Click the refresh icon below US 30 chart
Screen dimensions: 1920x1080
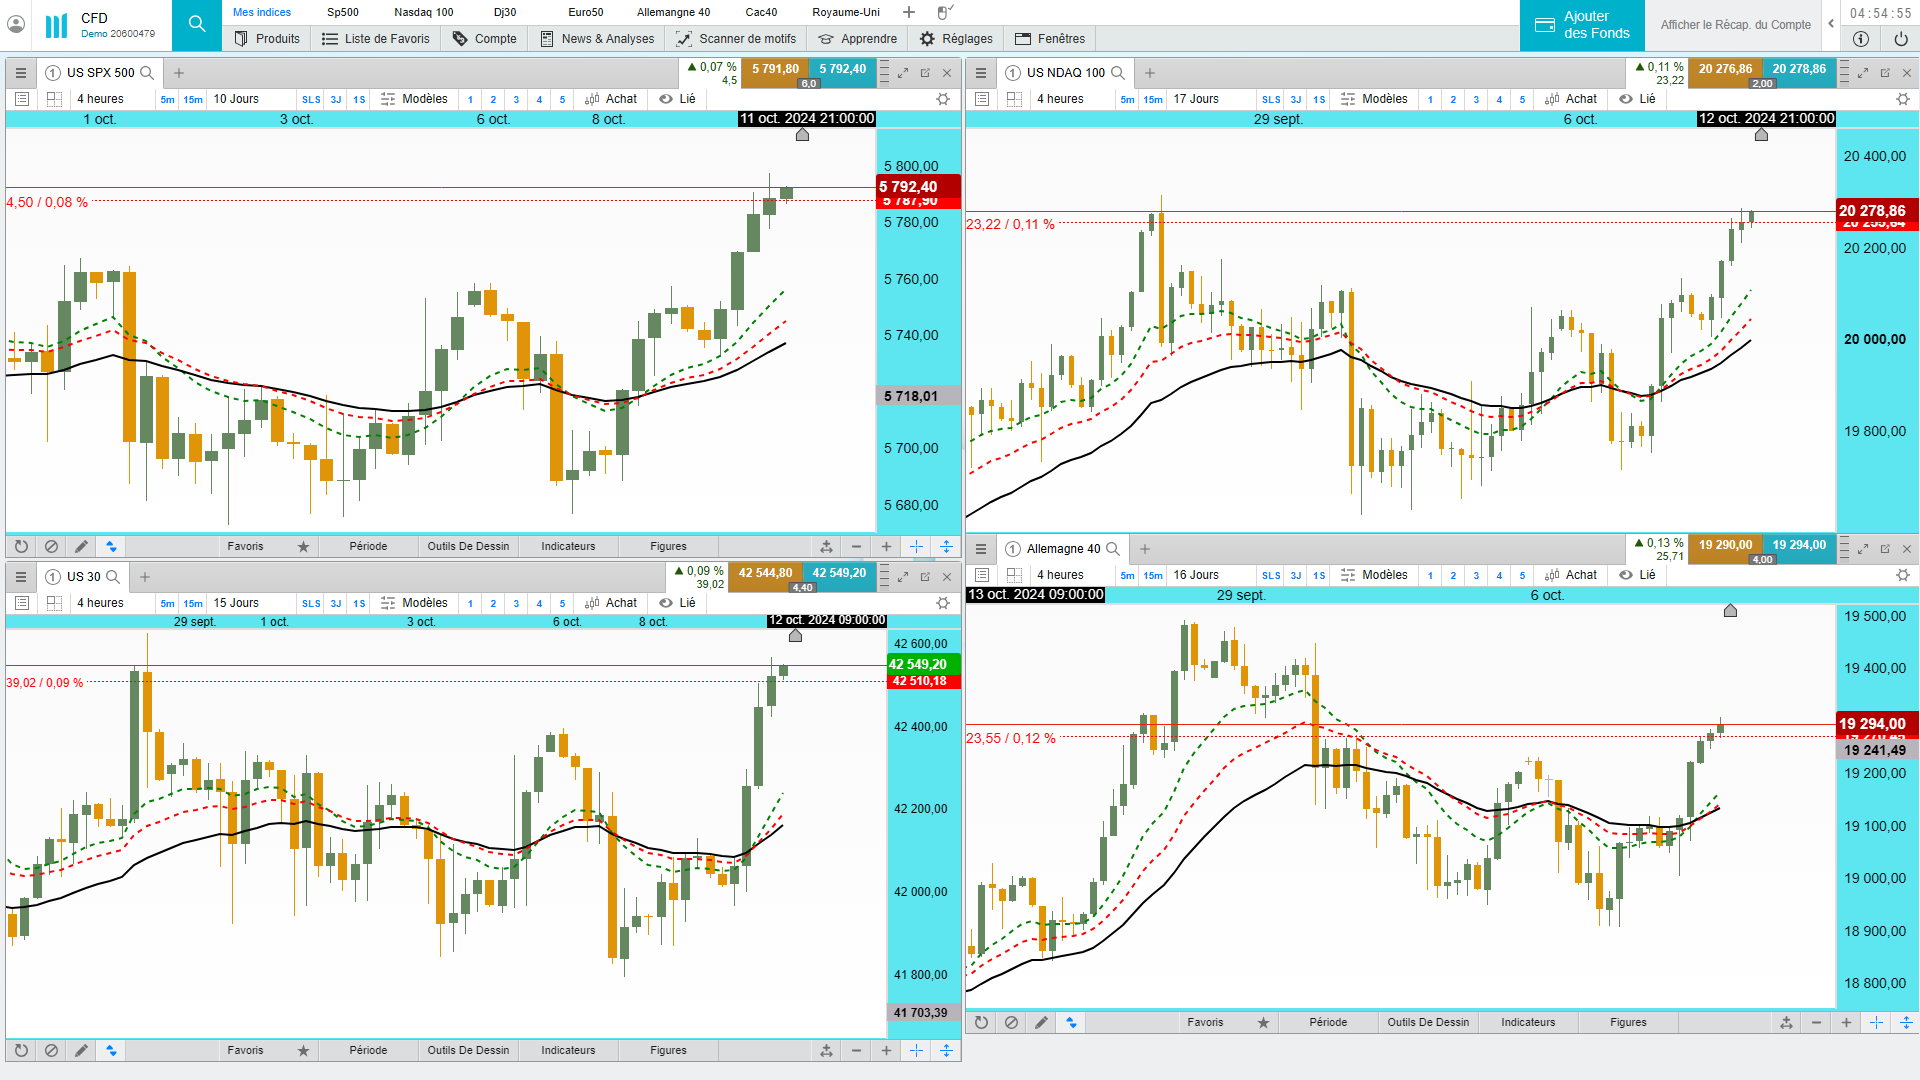(x=21, y=1050)
